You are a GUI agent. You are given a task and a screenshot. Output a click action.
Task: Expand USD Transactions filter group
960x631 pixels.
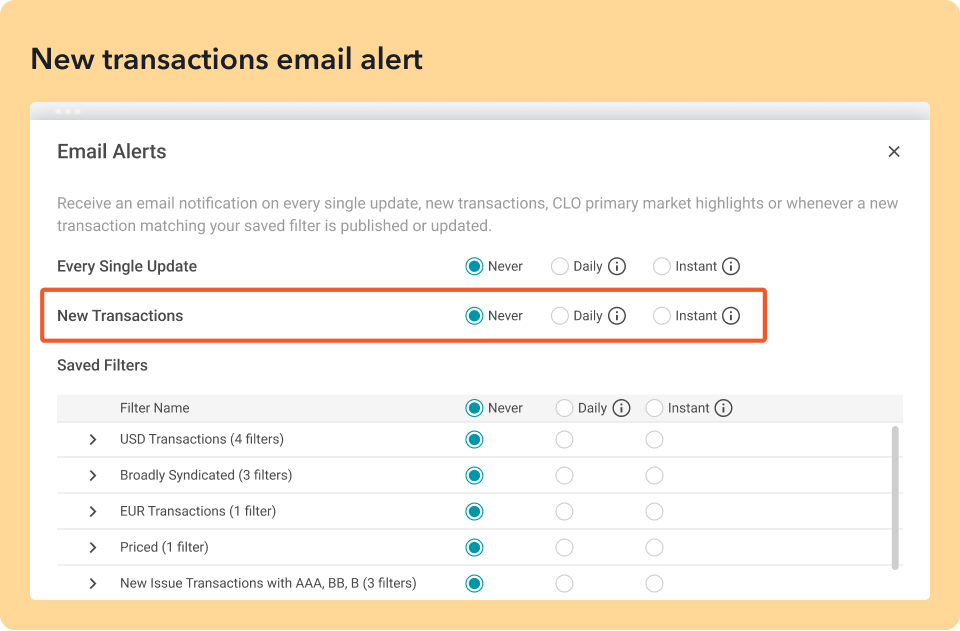93,440
